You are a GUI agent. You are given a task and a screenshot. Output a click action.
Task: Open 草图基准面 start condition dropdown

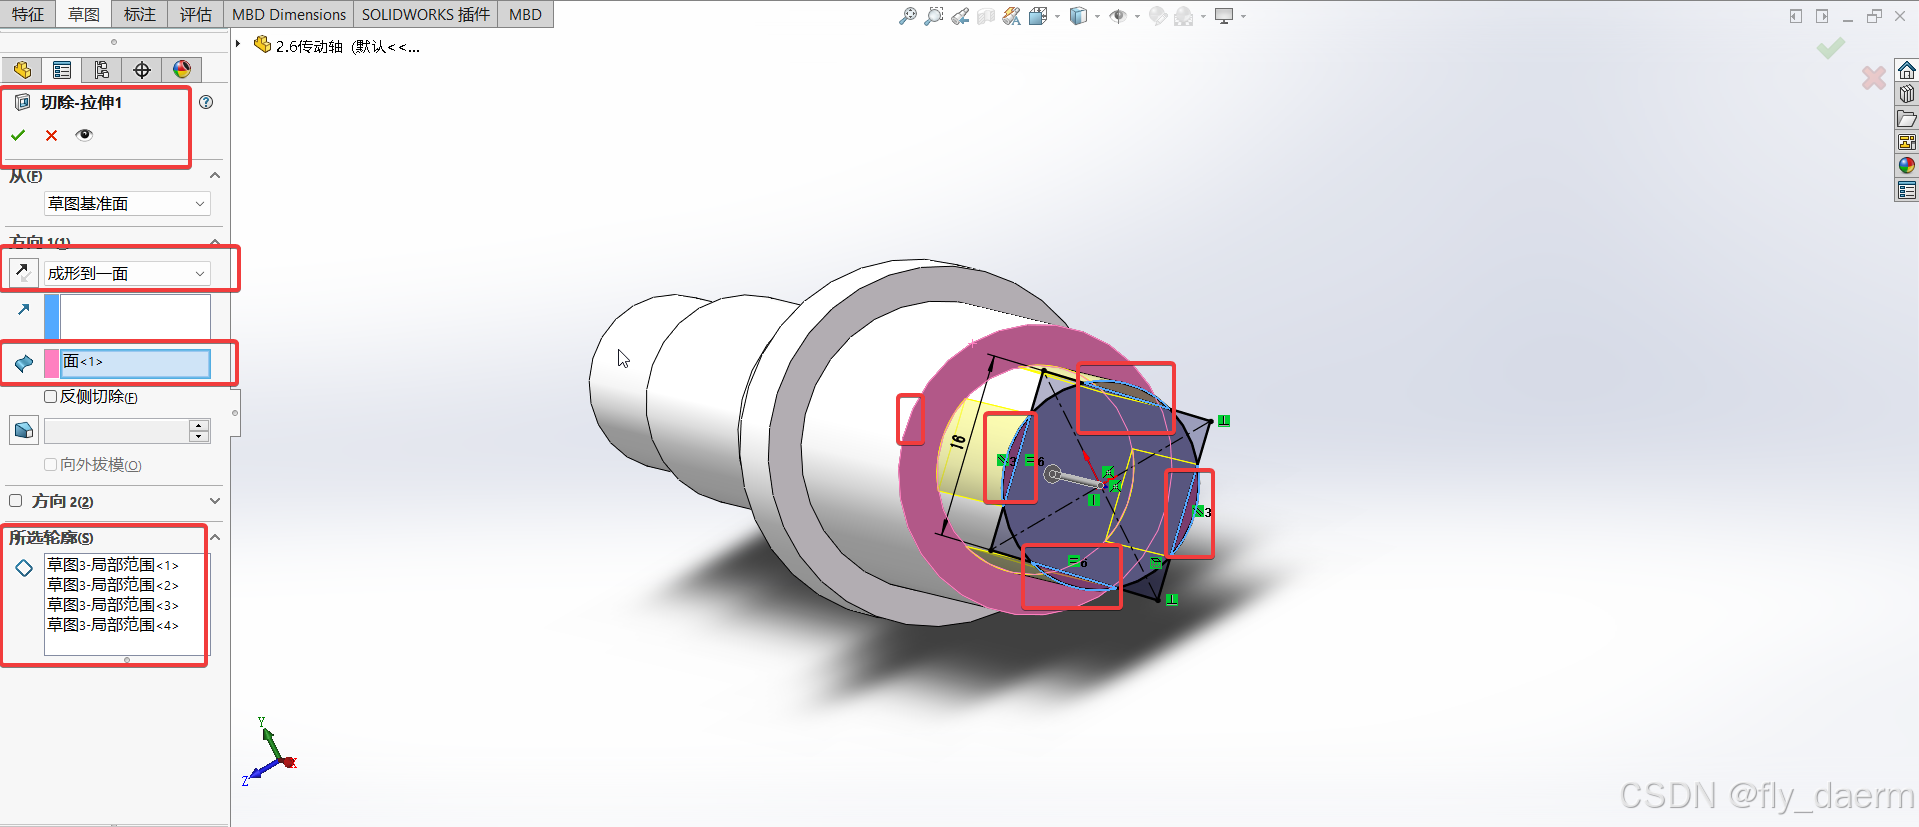[127, 204]
